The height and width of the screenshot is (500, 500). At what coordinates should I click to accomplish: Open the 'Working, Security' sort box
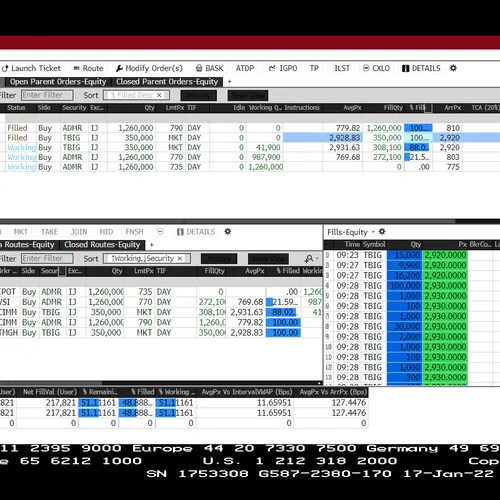pos(147,258)
